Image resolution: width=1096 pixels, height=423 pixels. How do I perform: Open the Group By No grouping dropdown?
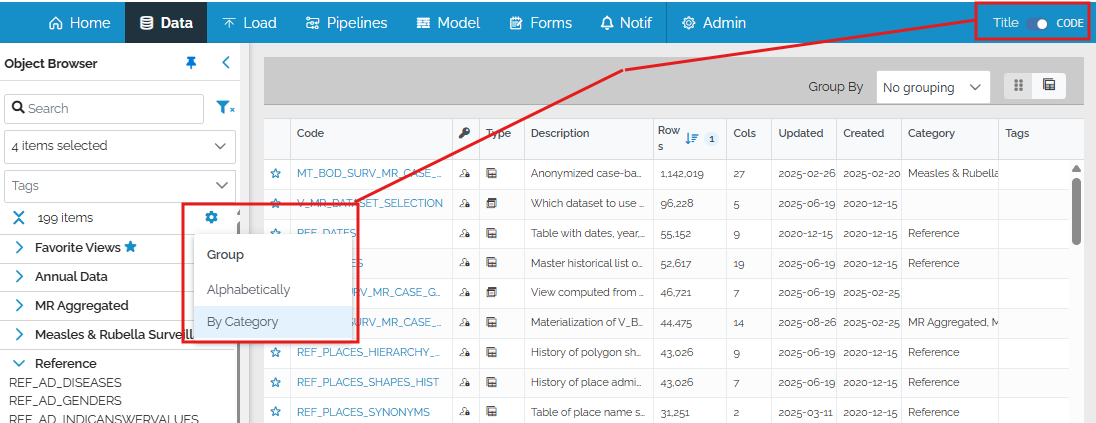[932, 87]
